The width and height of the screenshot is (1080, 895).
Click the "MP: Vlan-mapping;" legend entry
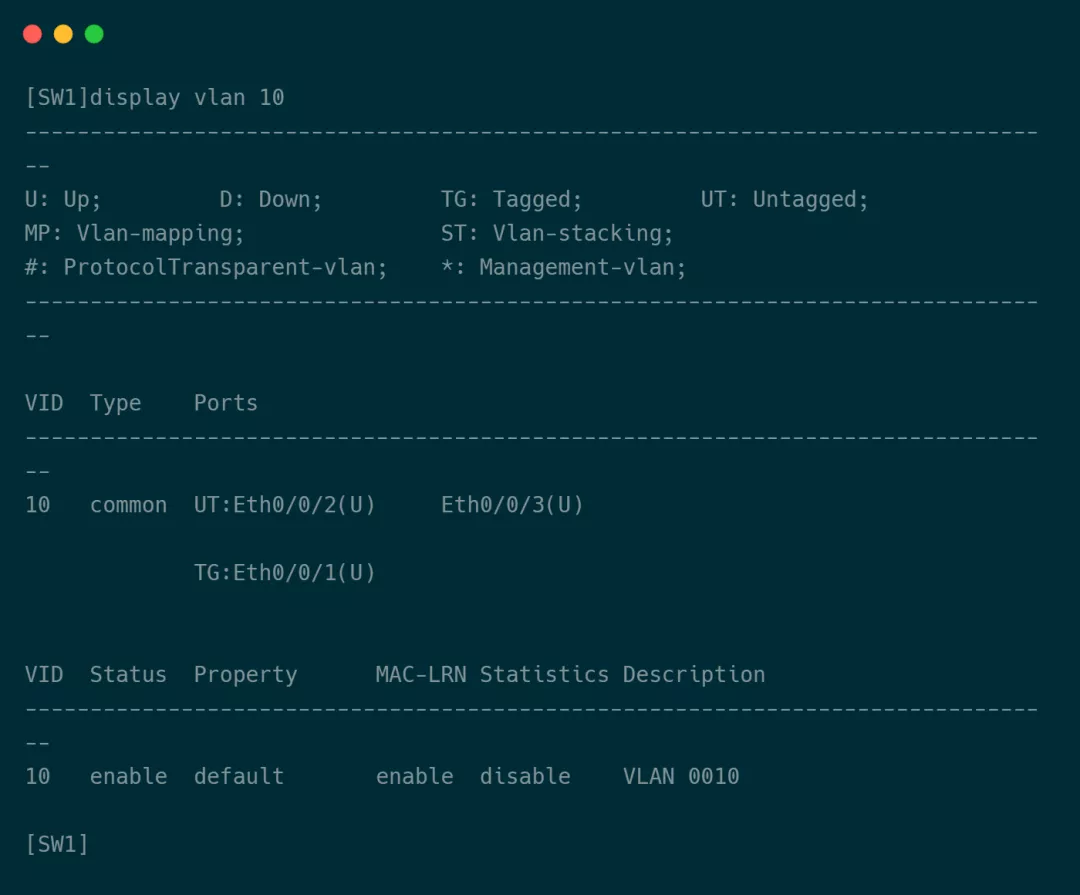pos(135,234)
